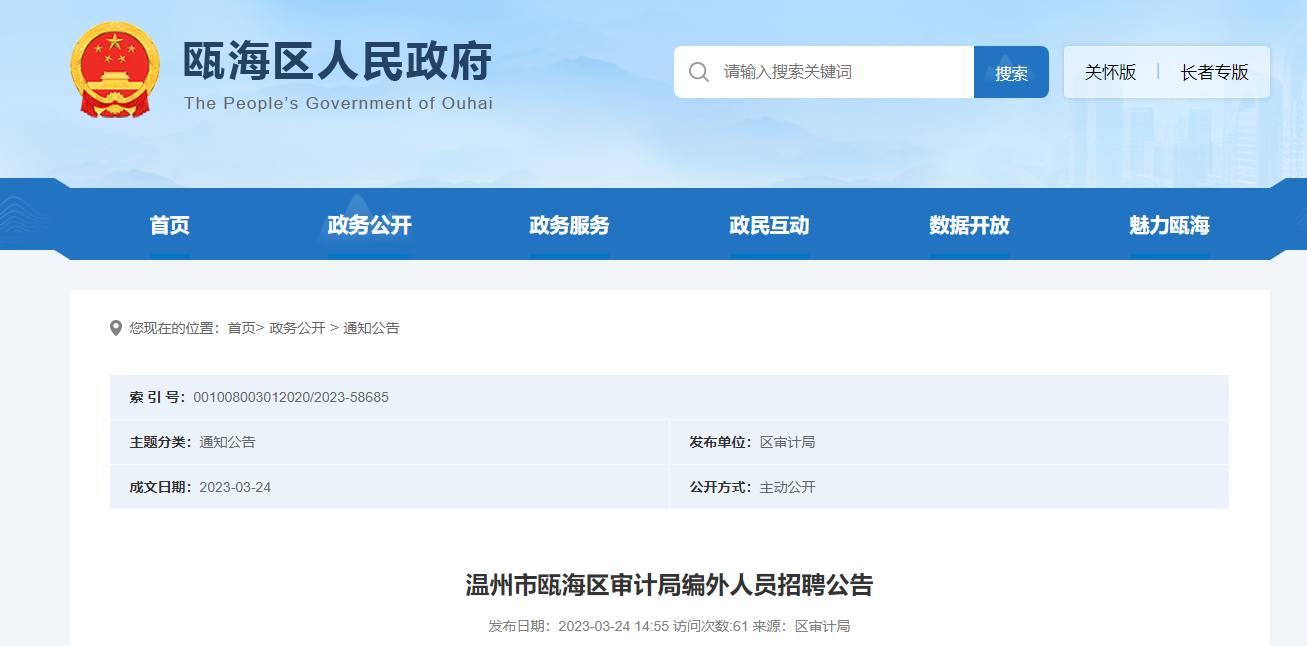This screenshot has width=1307, height=646.
Task: Select 政民互动 in the navigation bar
Action: pyautogui.click(x=769, y=226)
